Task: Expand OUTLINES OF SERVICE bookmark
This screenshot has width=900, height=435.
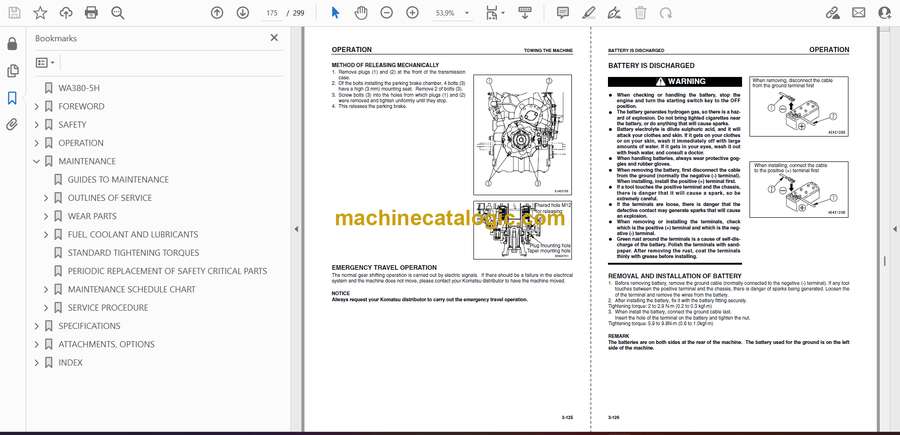Action: point(46,198)
